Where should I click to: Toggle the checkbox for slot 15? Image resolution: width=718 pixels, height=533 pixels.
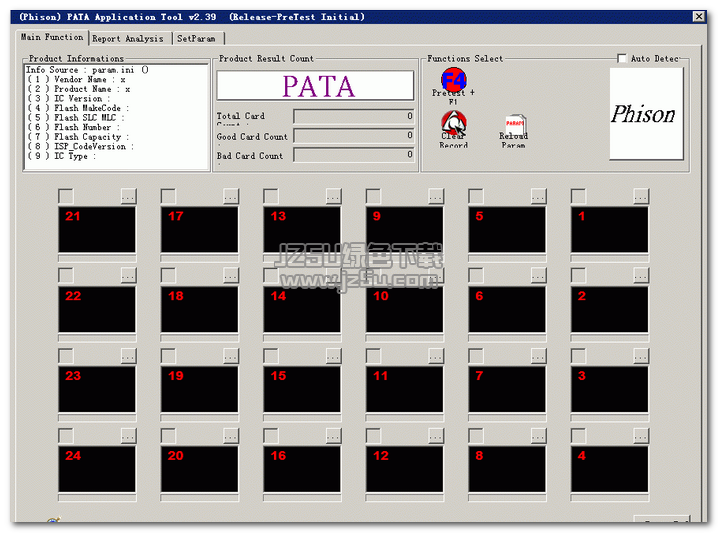tap(271, 356)
